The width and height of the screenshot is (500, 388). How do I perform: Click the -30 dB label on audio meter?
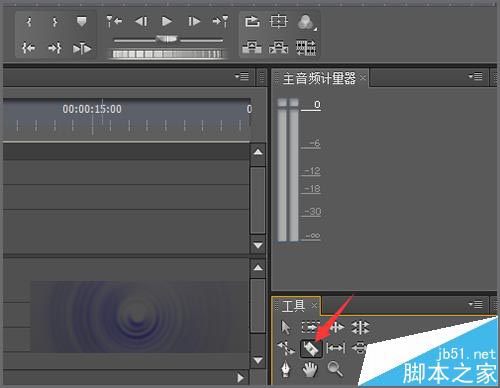[x=313, y=212]
